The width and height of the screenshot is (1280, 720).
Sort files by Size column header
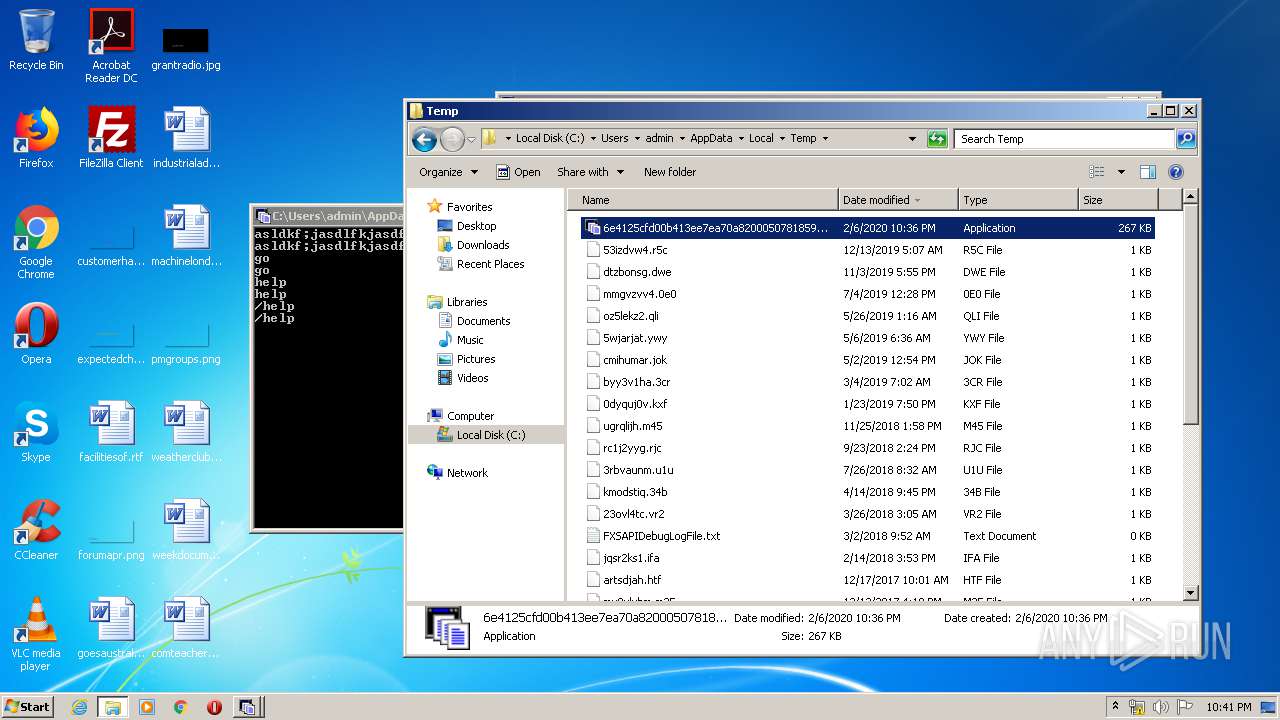[1117, 200]
